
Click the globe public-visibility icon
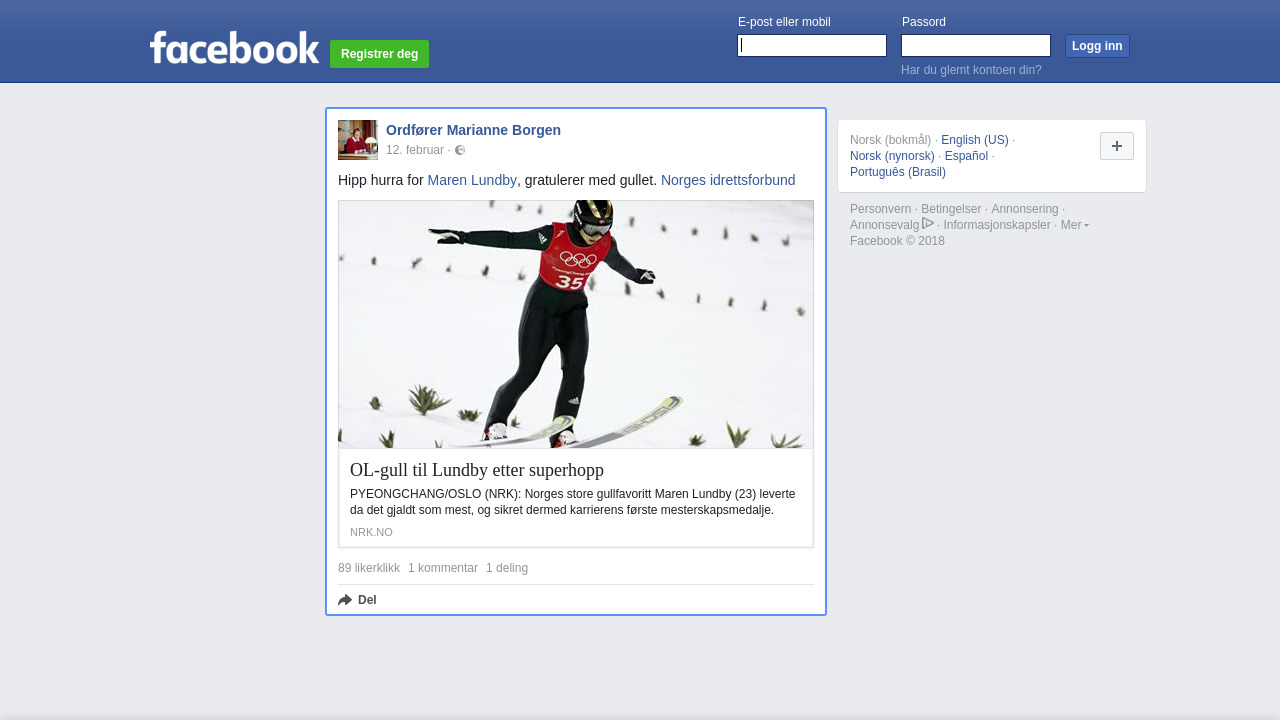(460, 150)
